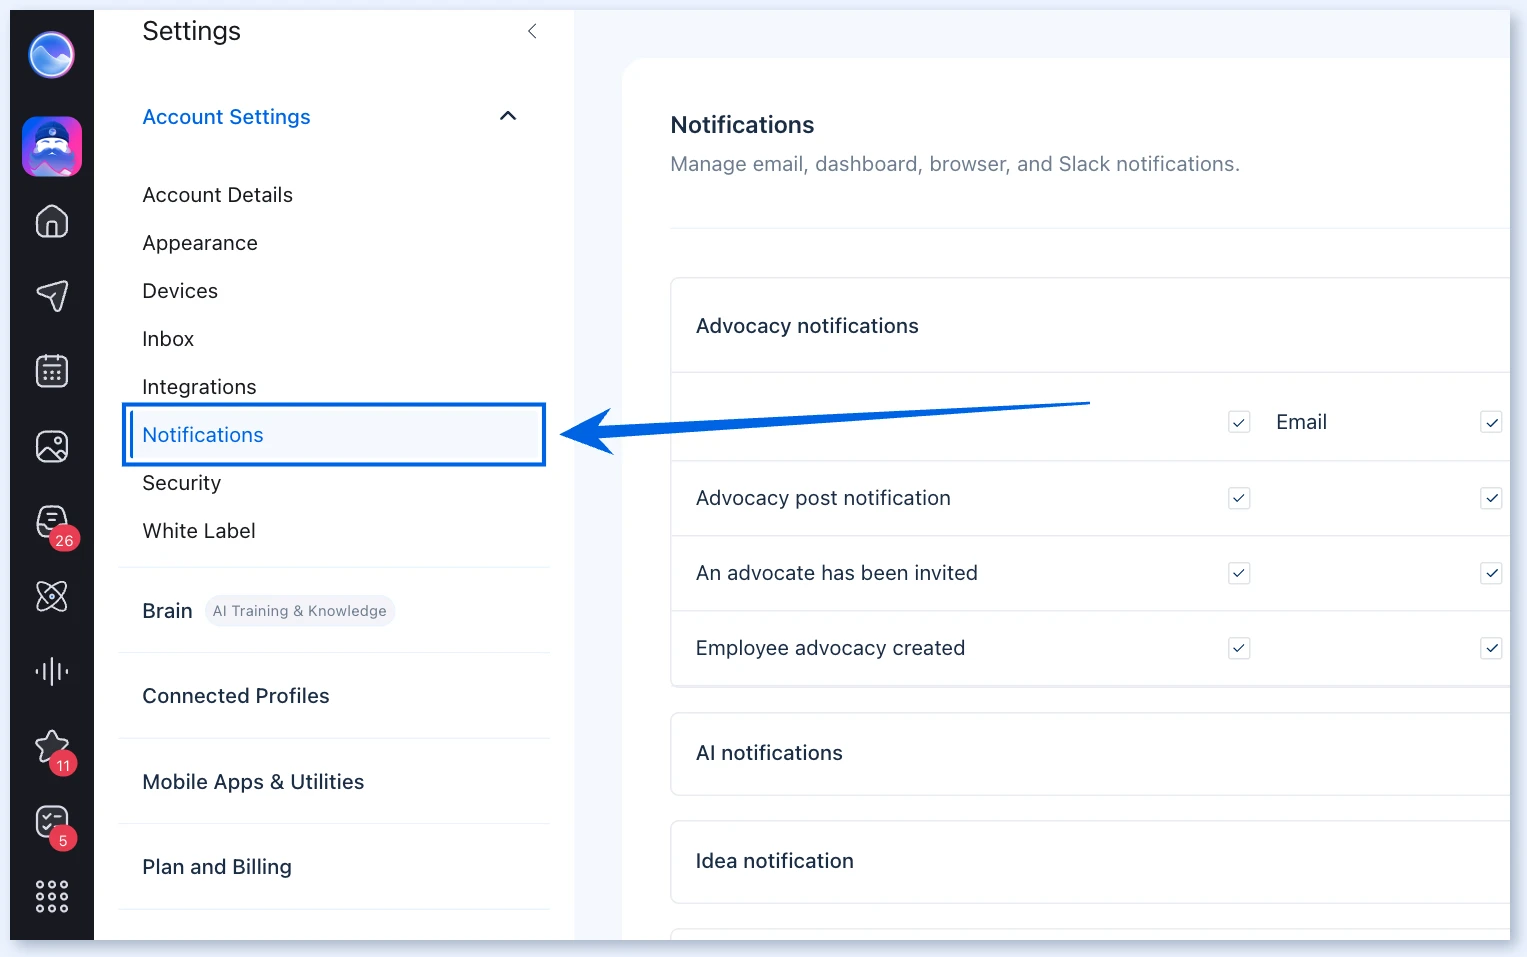Image resolution: width=1527 pixels, height=957 pixels.
Task: Collapse the Settings panel with left chevron
Action: click(x=532, y=31)
